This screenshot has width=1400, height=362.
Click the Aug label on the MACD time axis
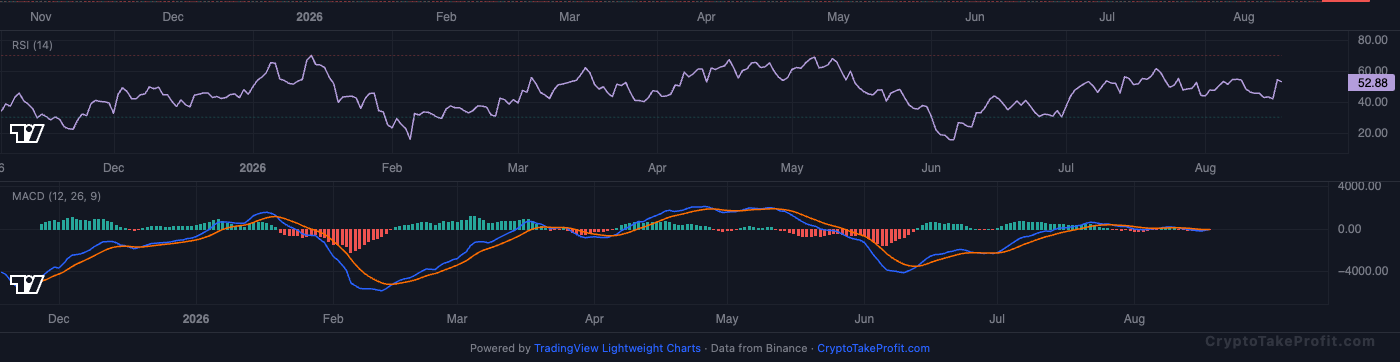tap(1134, 319)
